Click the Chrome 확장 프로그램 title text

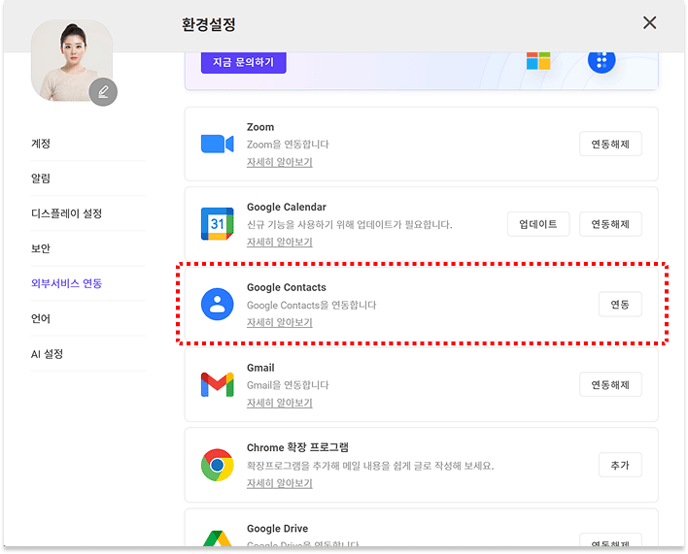click(297, 448)
